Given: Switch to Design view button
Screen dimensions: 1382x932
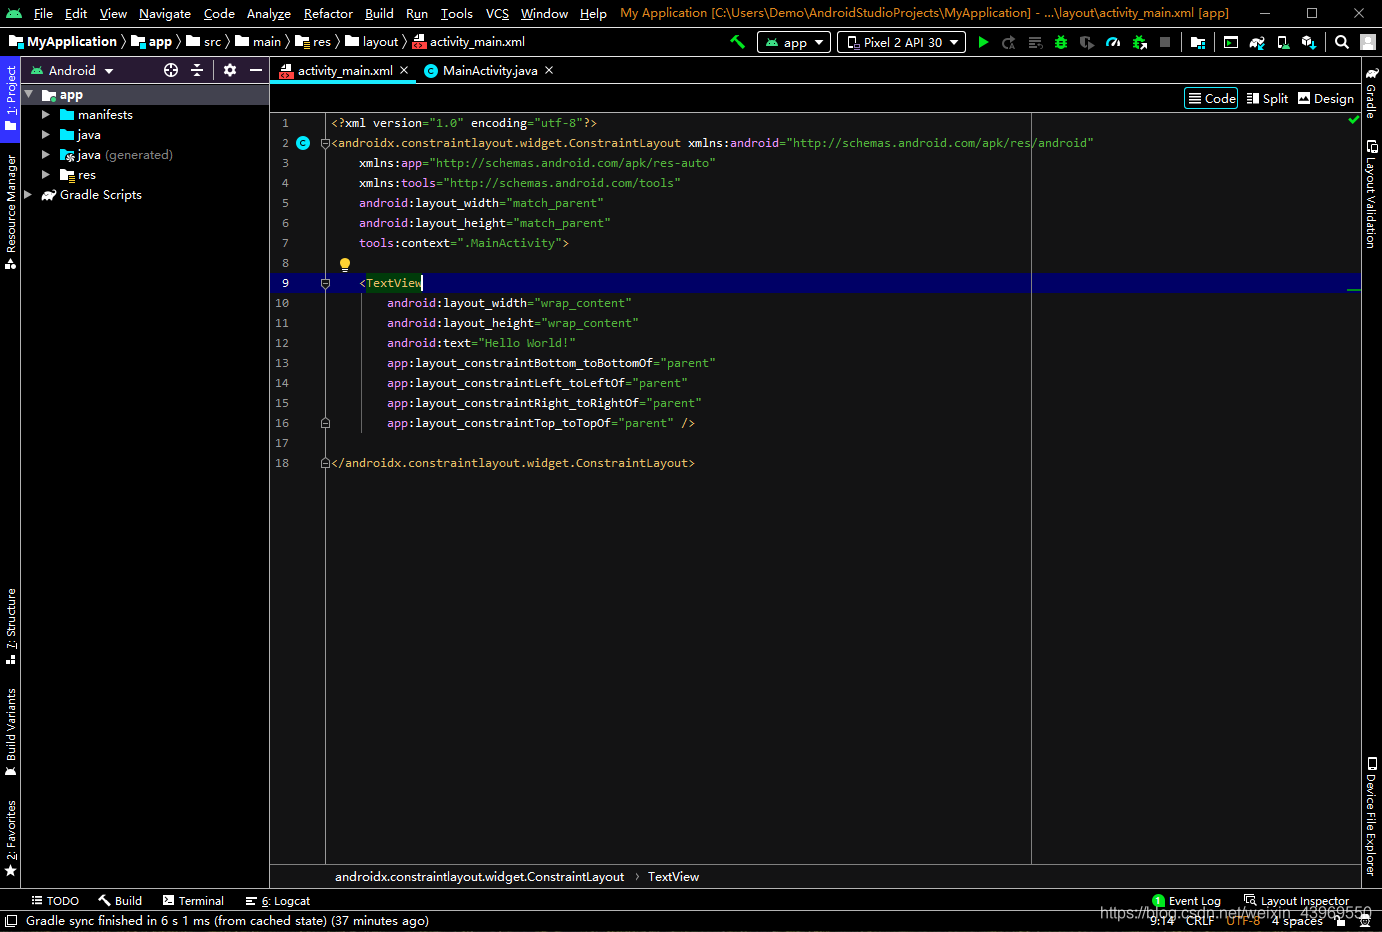Looking at the screenshot, I should (x=1326, y=98).
